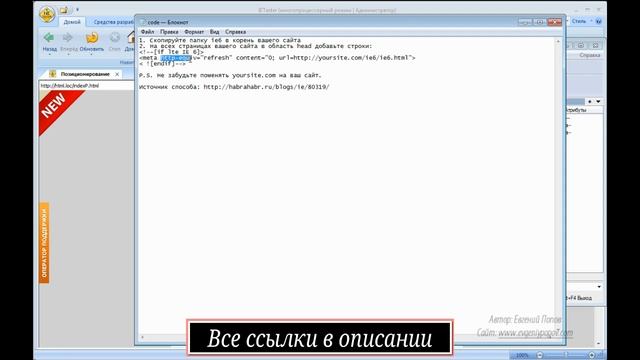Click the Назад green arrow icon
640x360 pixels.
pos(49,38)
